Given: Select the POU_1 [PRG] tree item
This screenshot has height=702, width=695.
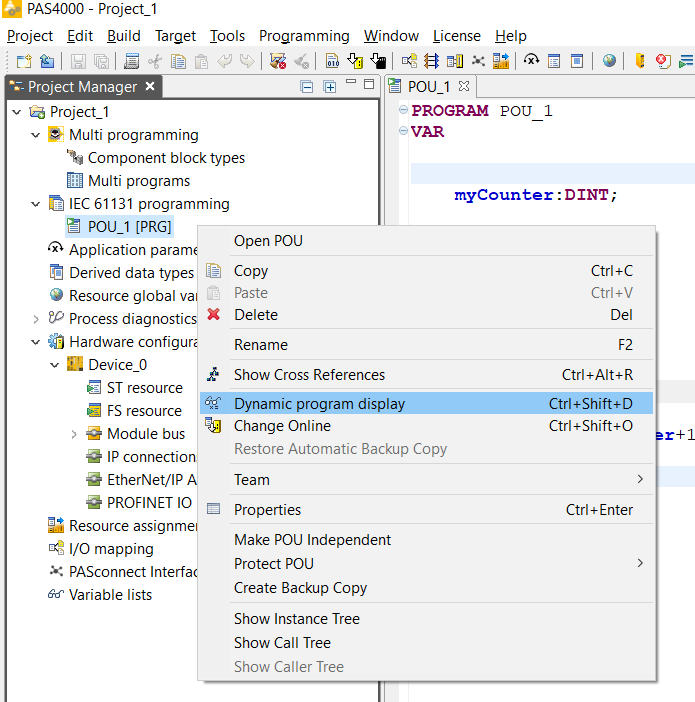Looking at the screenshot, I should (x=120, y=227).
